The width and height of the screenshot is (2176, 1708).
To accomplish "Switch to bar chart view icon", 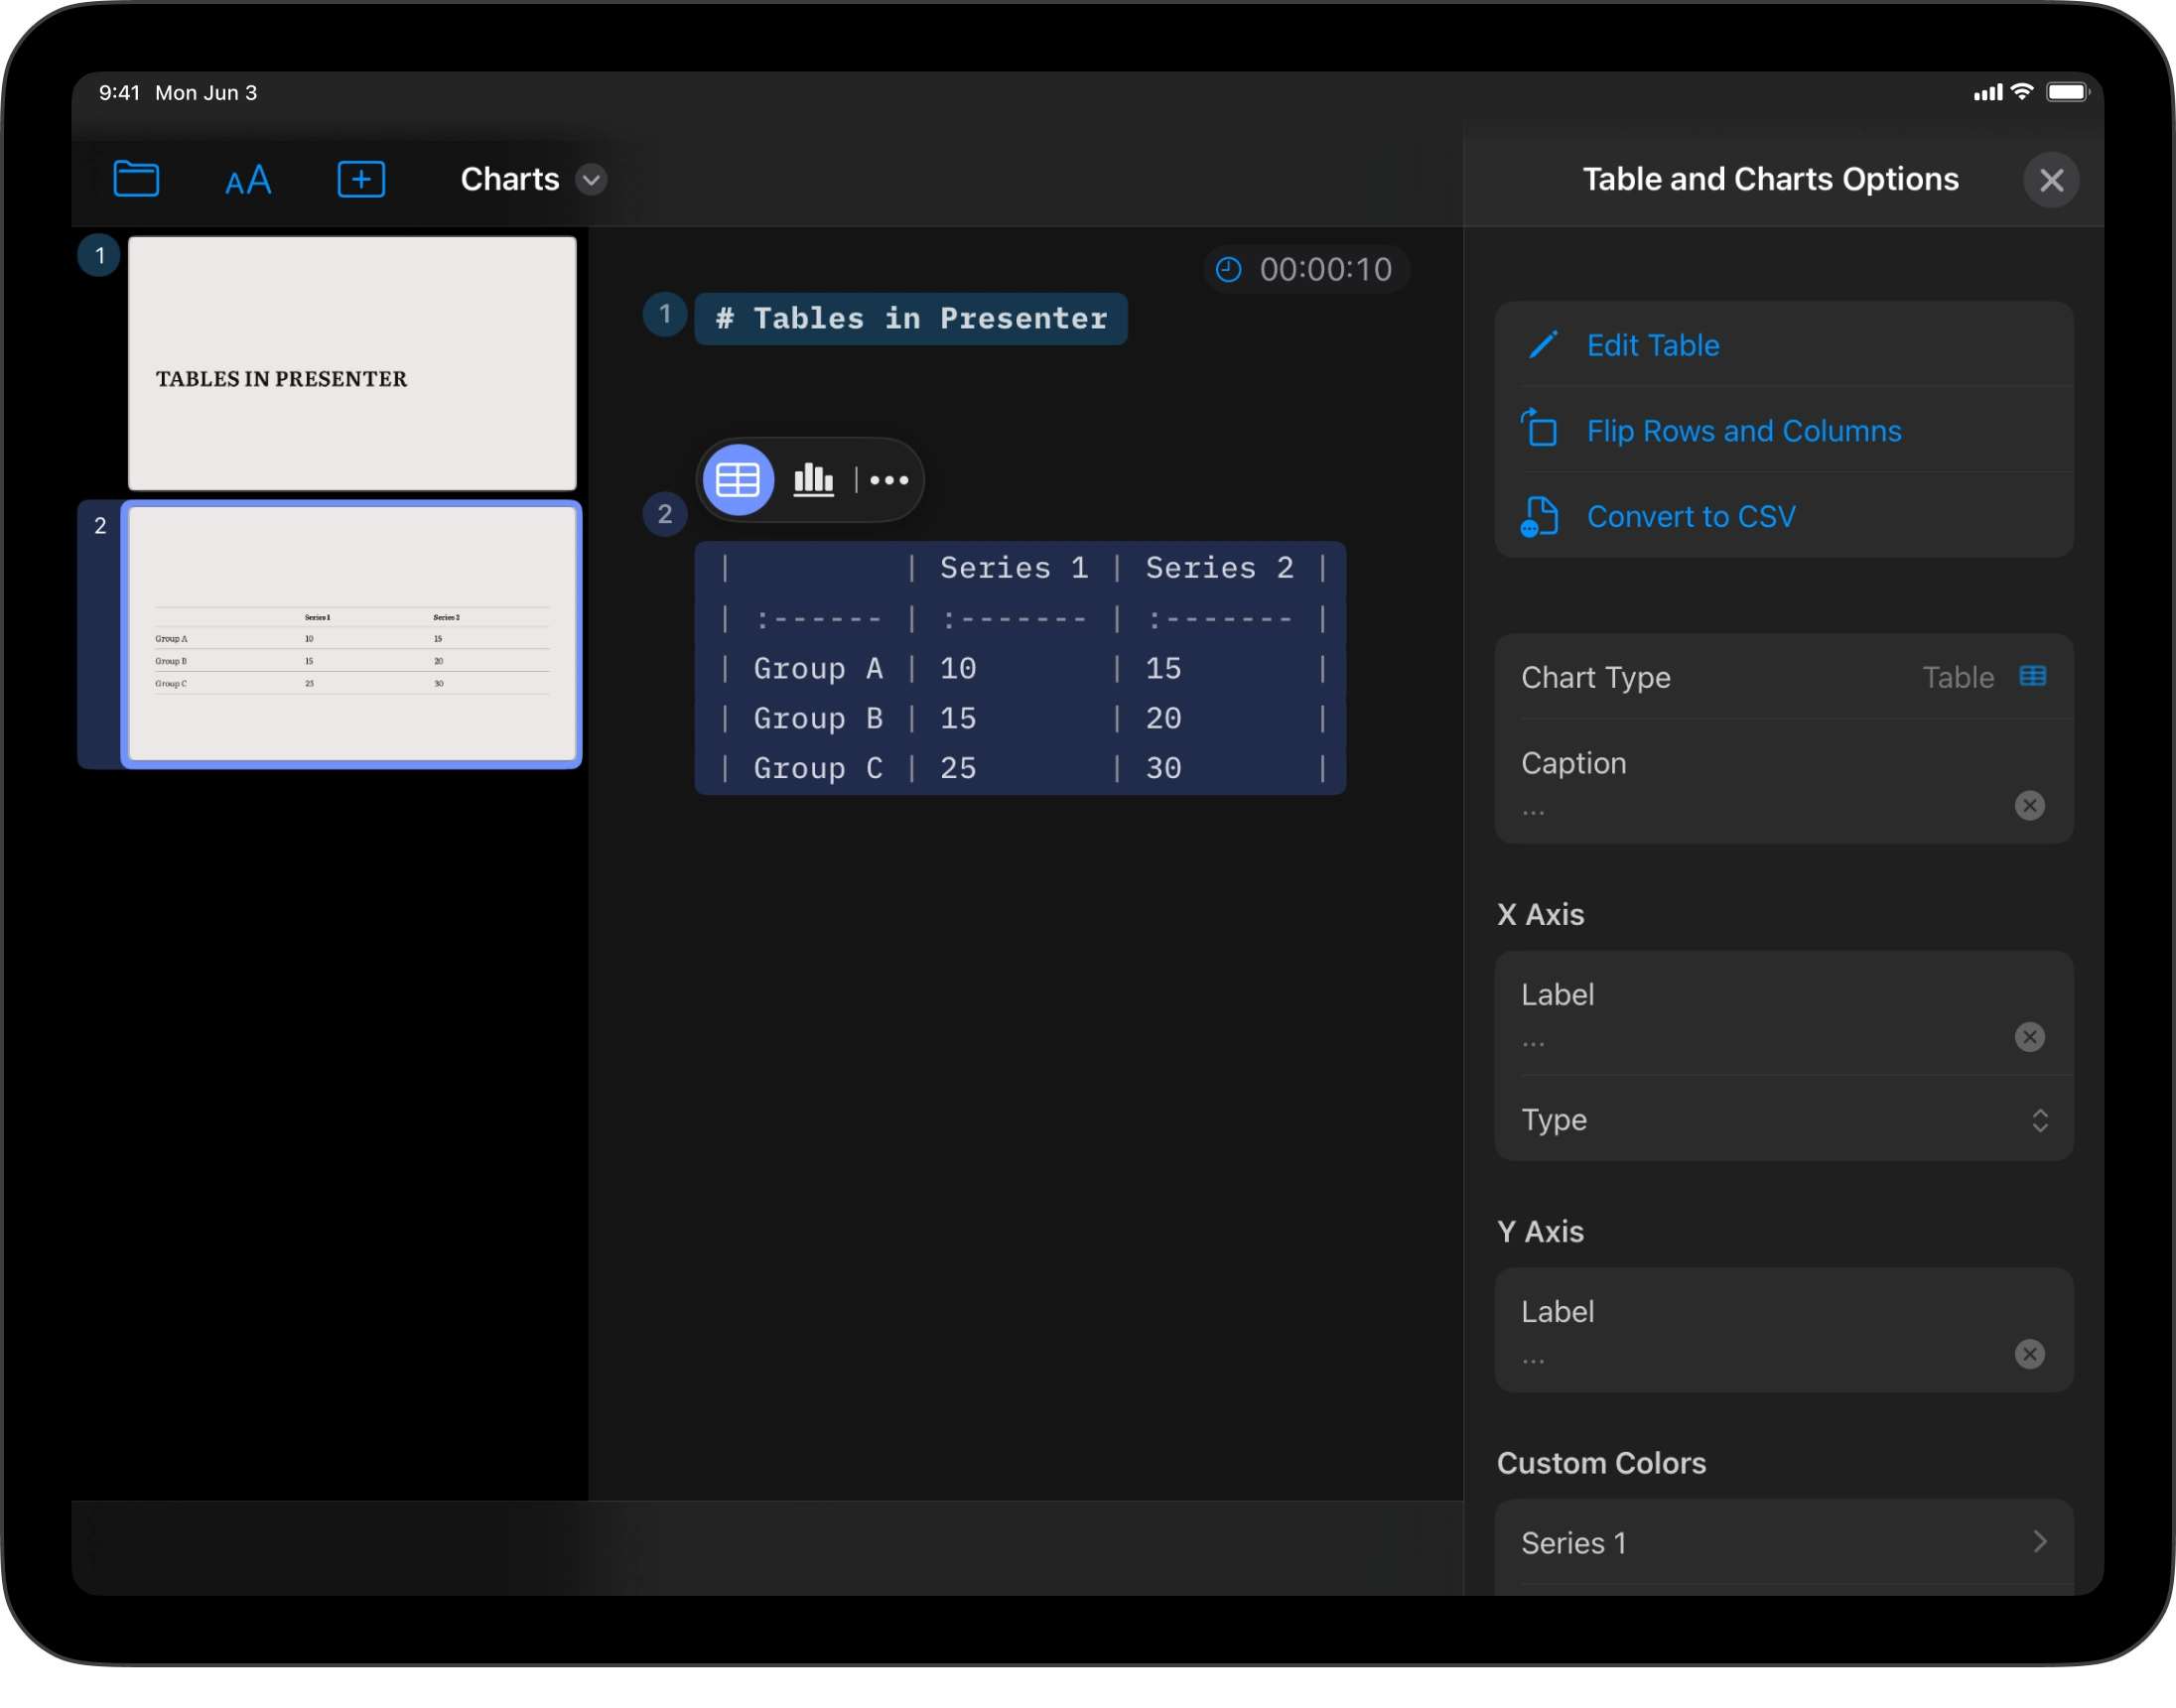I will (x=813, y=480).
